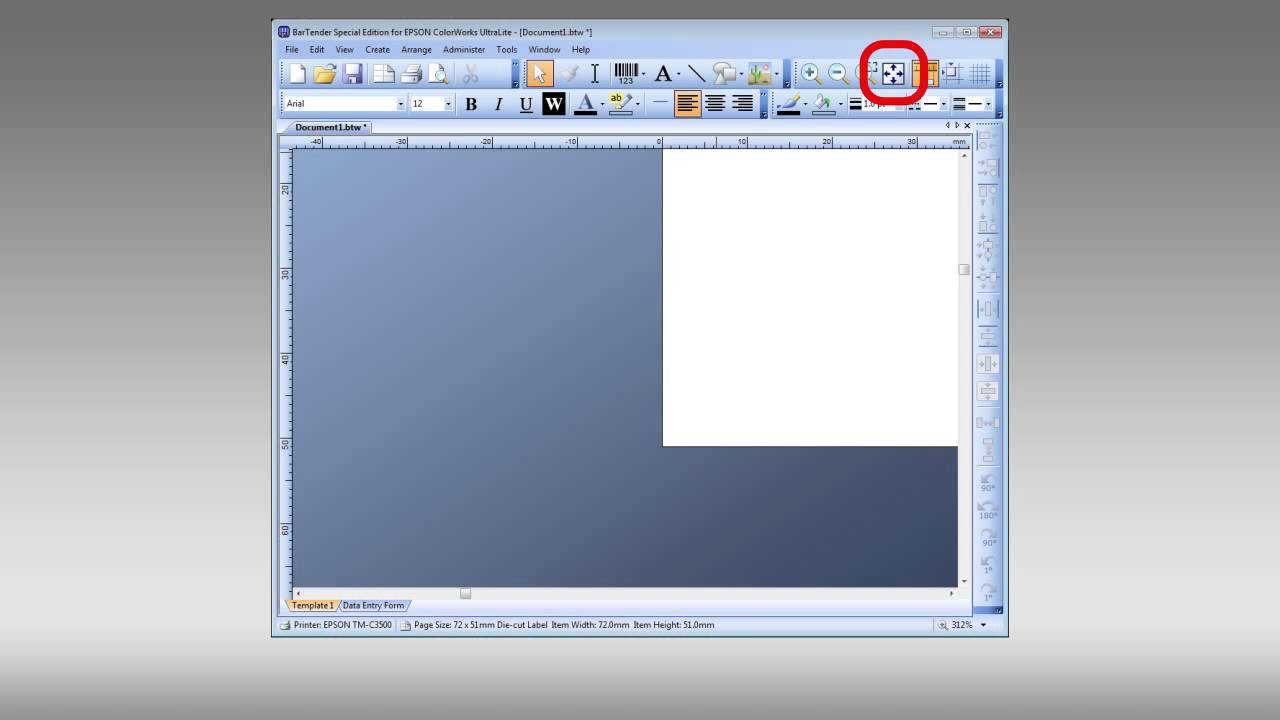Click the topmost icon in the right sidebar toolbar

point(987,141)
